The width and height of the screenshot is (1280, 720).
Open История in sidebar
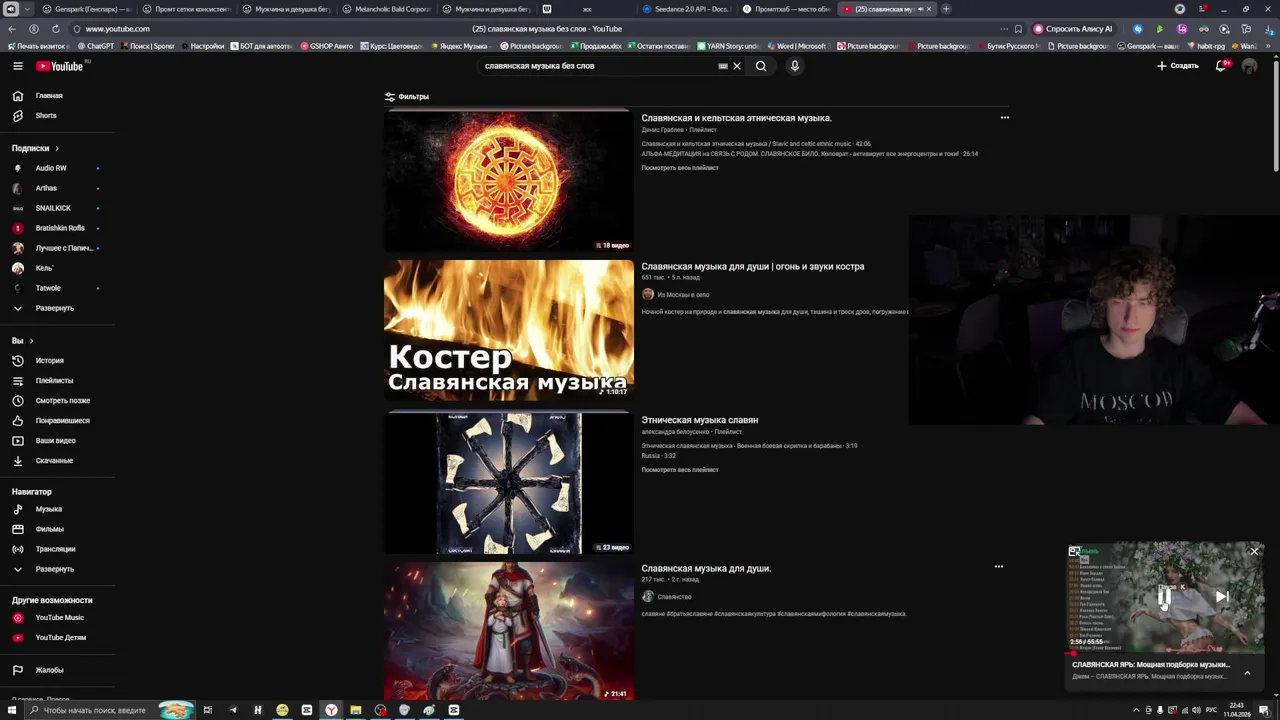(x=50, y=361)
